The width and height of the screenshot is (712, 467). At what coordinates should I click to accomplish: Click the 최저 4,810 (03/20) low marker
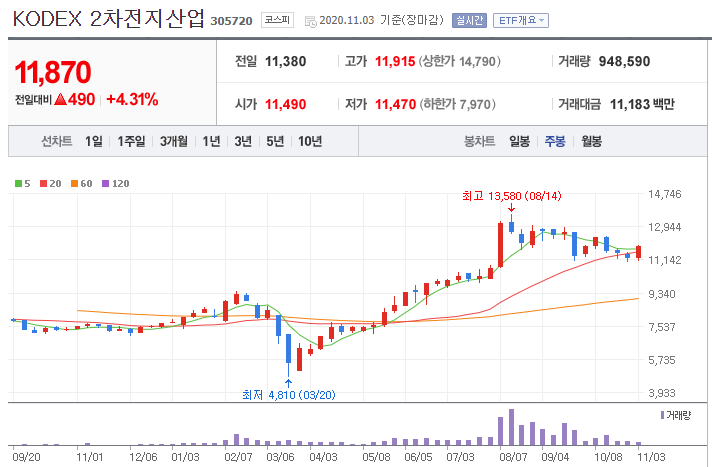point(288,395)
